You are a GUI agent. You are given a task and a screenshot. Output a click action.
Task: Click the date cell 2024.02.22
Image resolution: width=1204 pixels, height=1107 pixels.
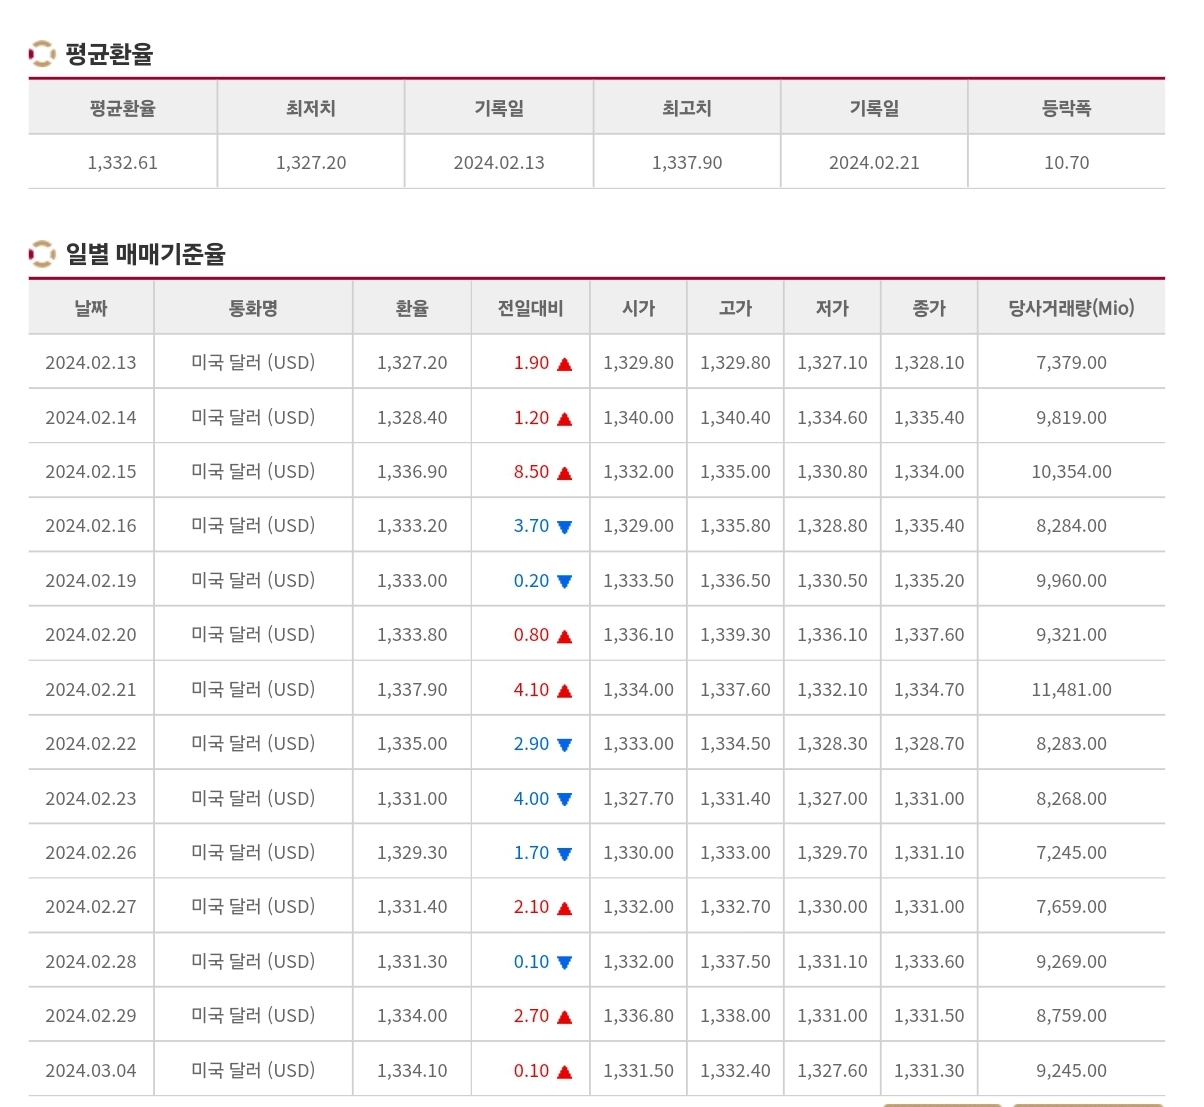click(x=91, y=744)
